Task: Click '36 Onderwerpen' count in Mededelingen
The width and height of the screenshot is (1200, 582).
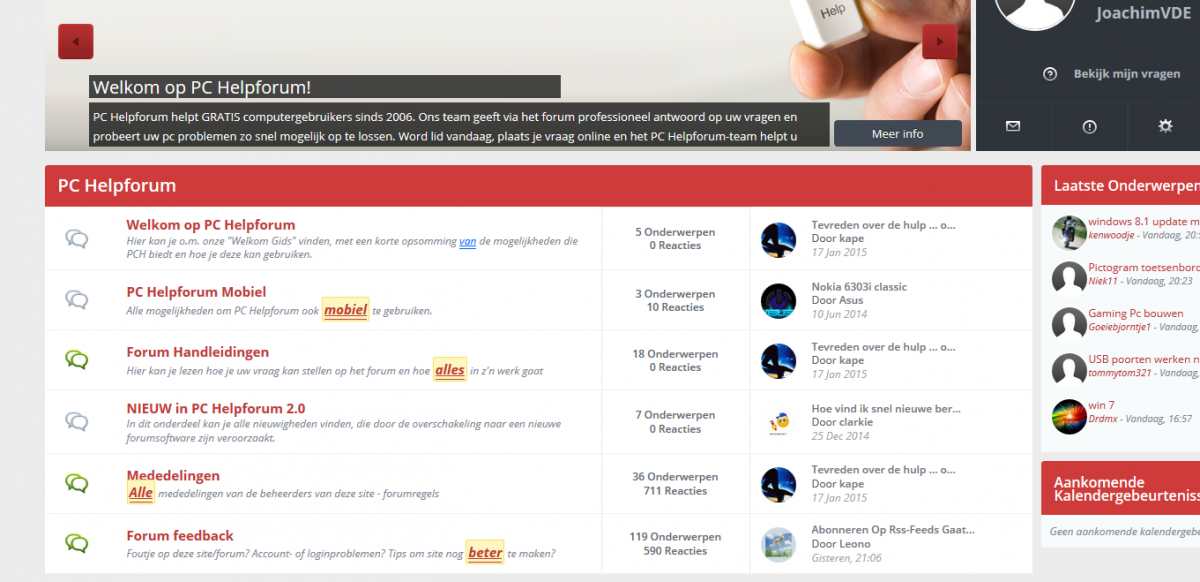Action: 675,477
